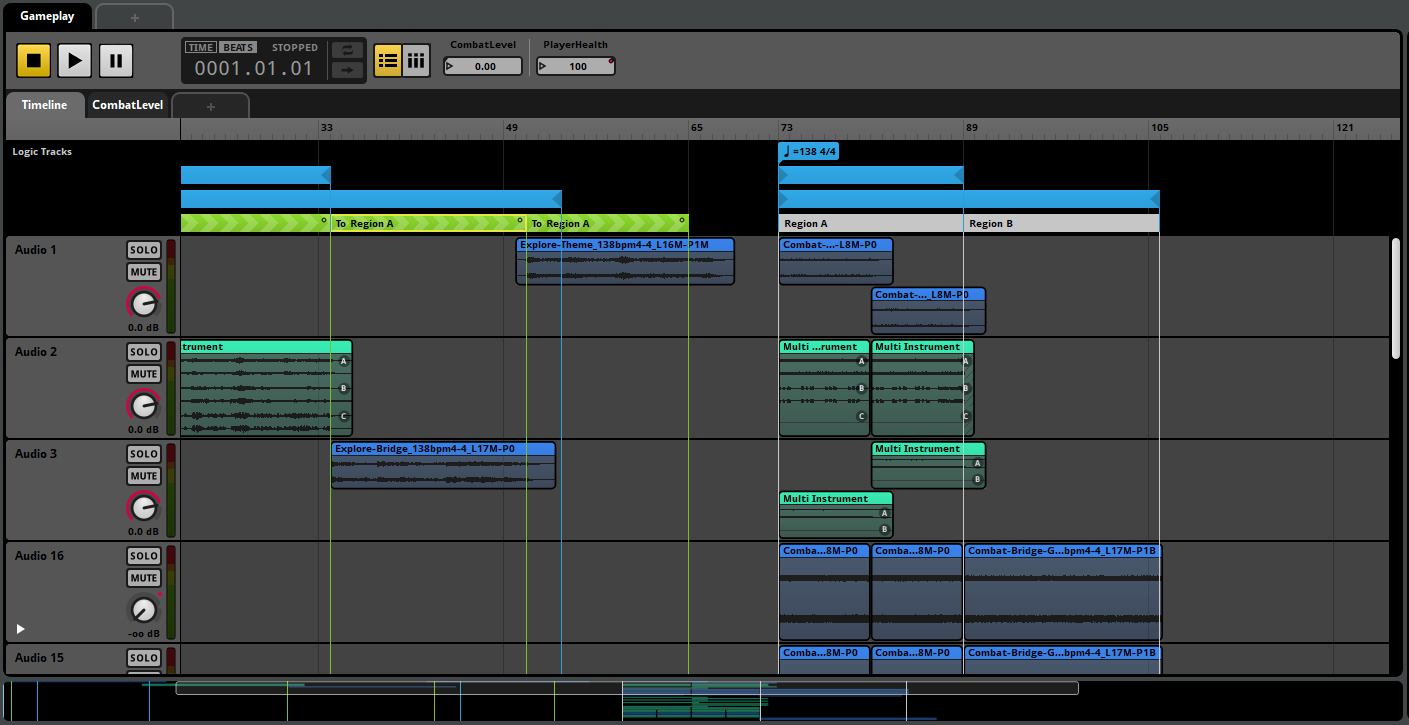
Task: Select the first To Region A transition region
Action: click(427, 223)
